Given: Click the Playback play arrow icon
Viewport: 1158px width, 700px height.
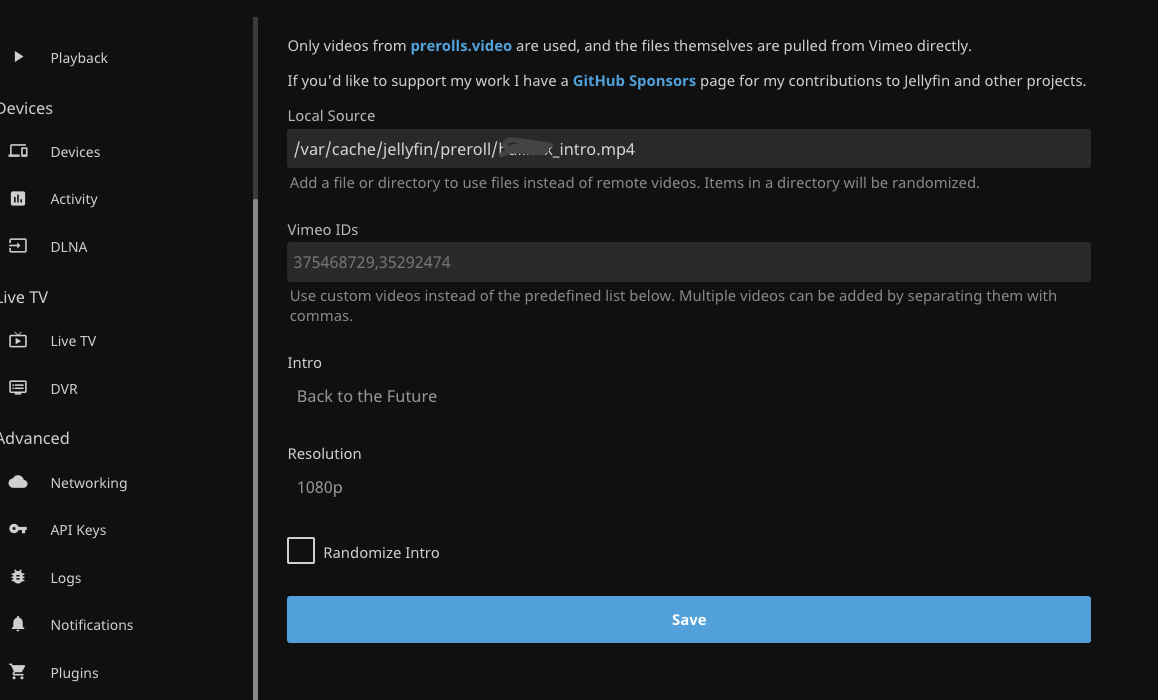Looking at the screenshot, I should (18, 58).
